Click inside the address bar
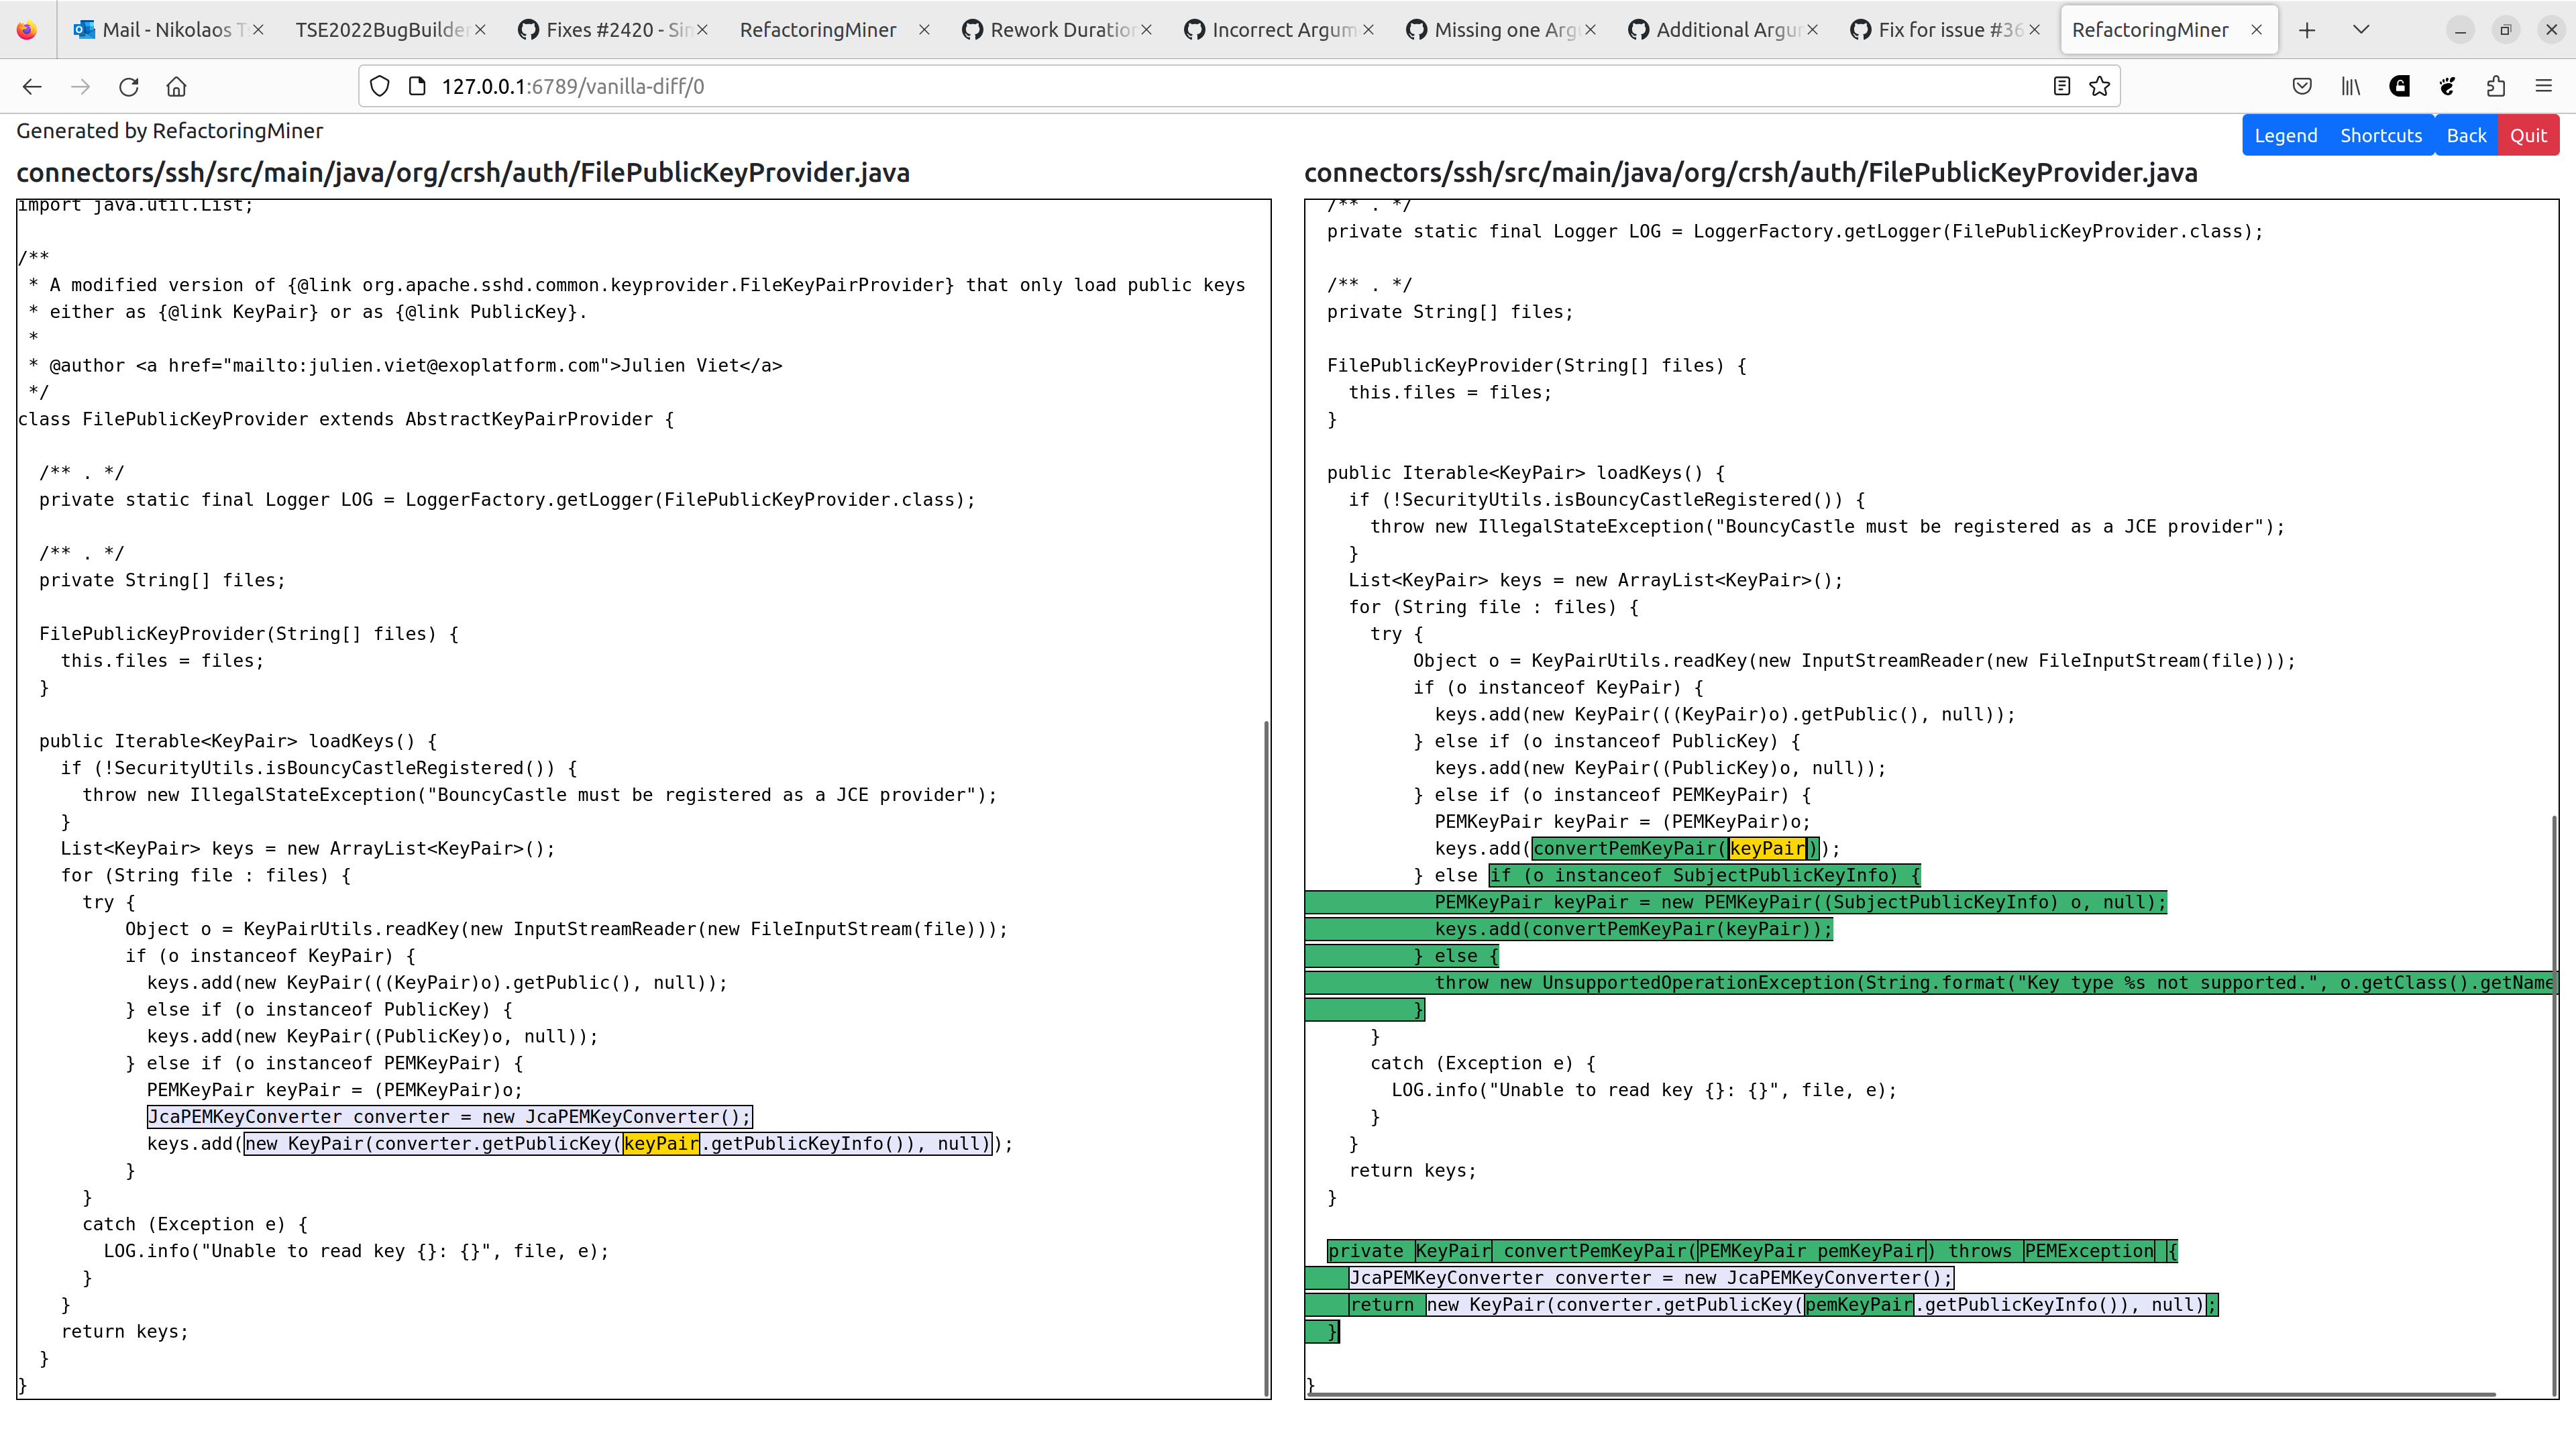The height and width of the screenshot is (1449, 2576). tap(700, 86)
